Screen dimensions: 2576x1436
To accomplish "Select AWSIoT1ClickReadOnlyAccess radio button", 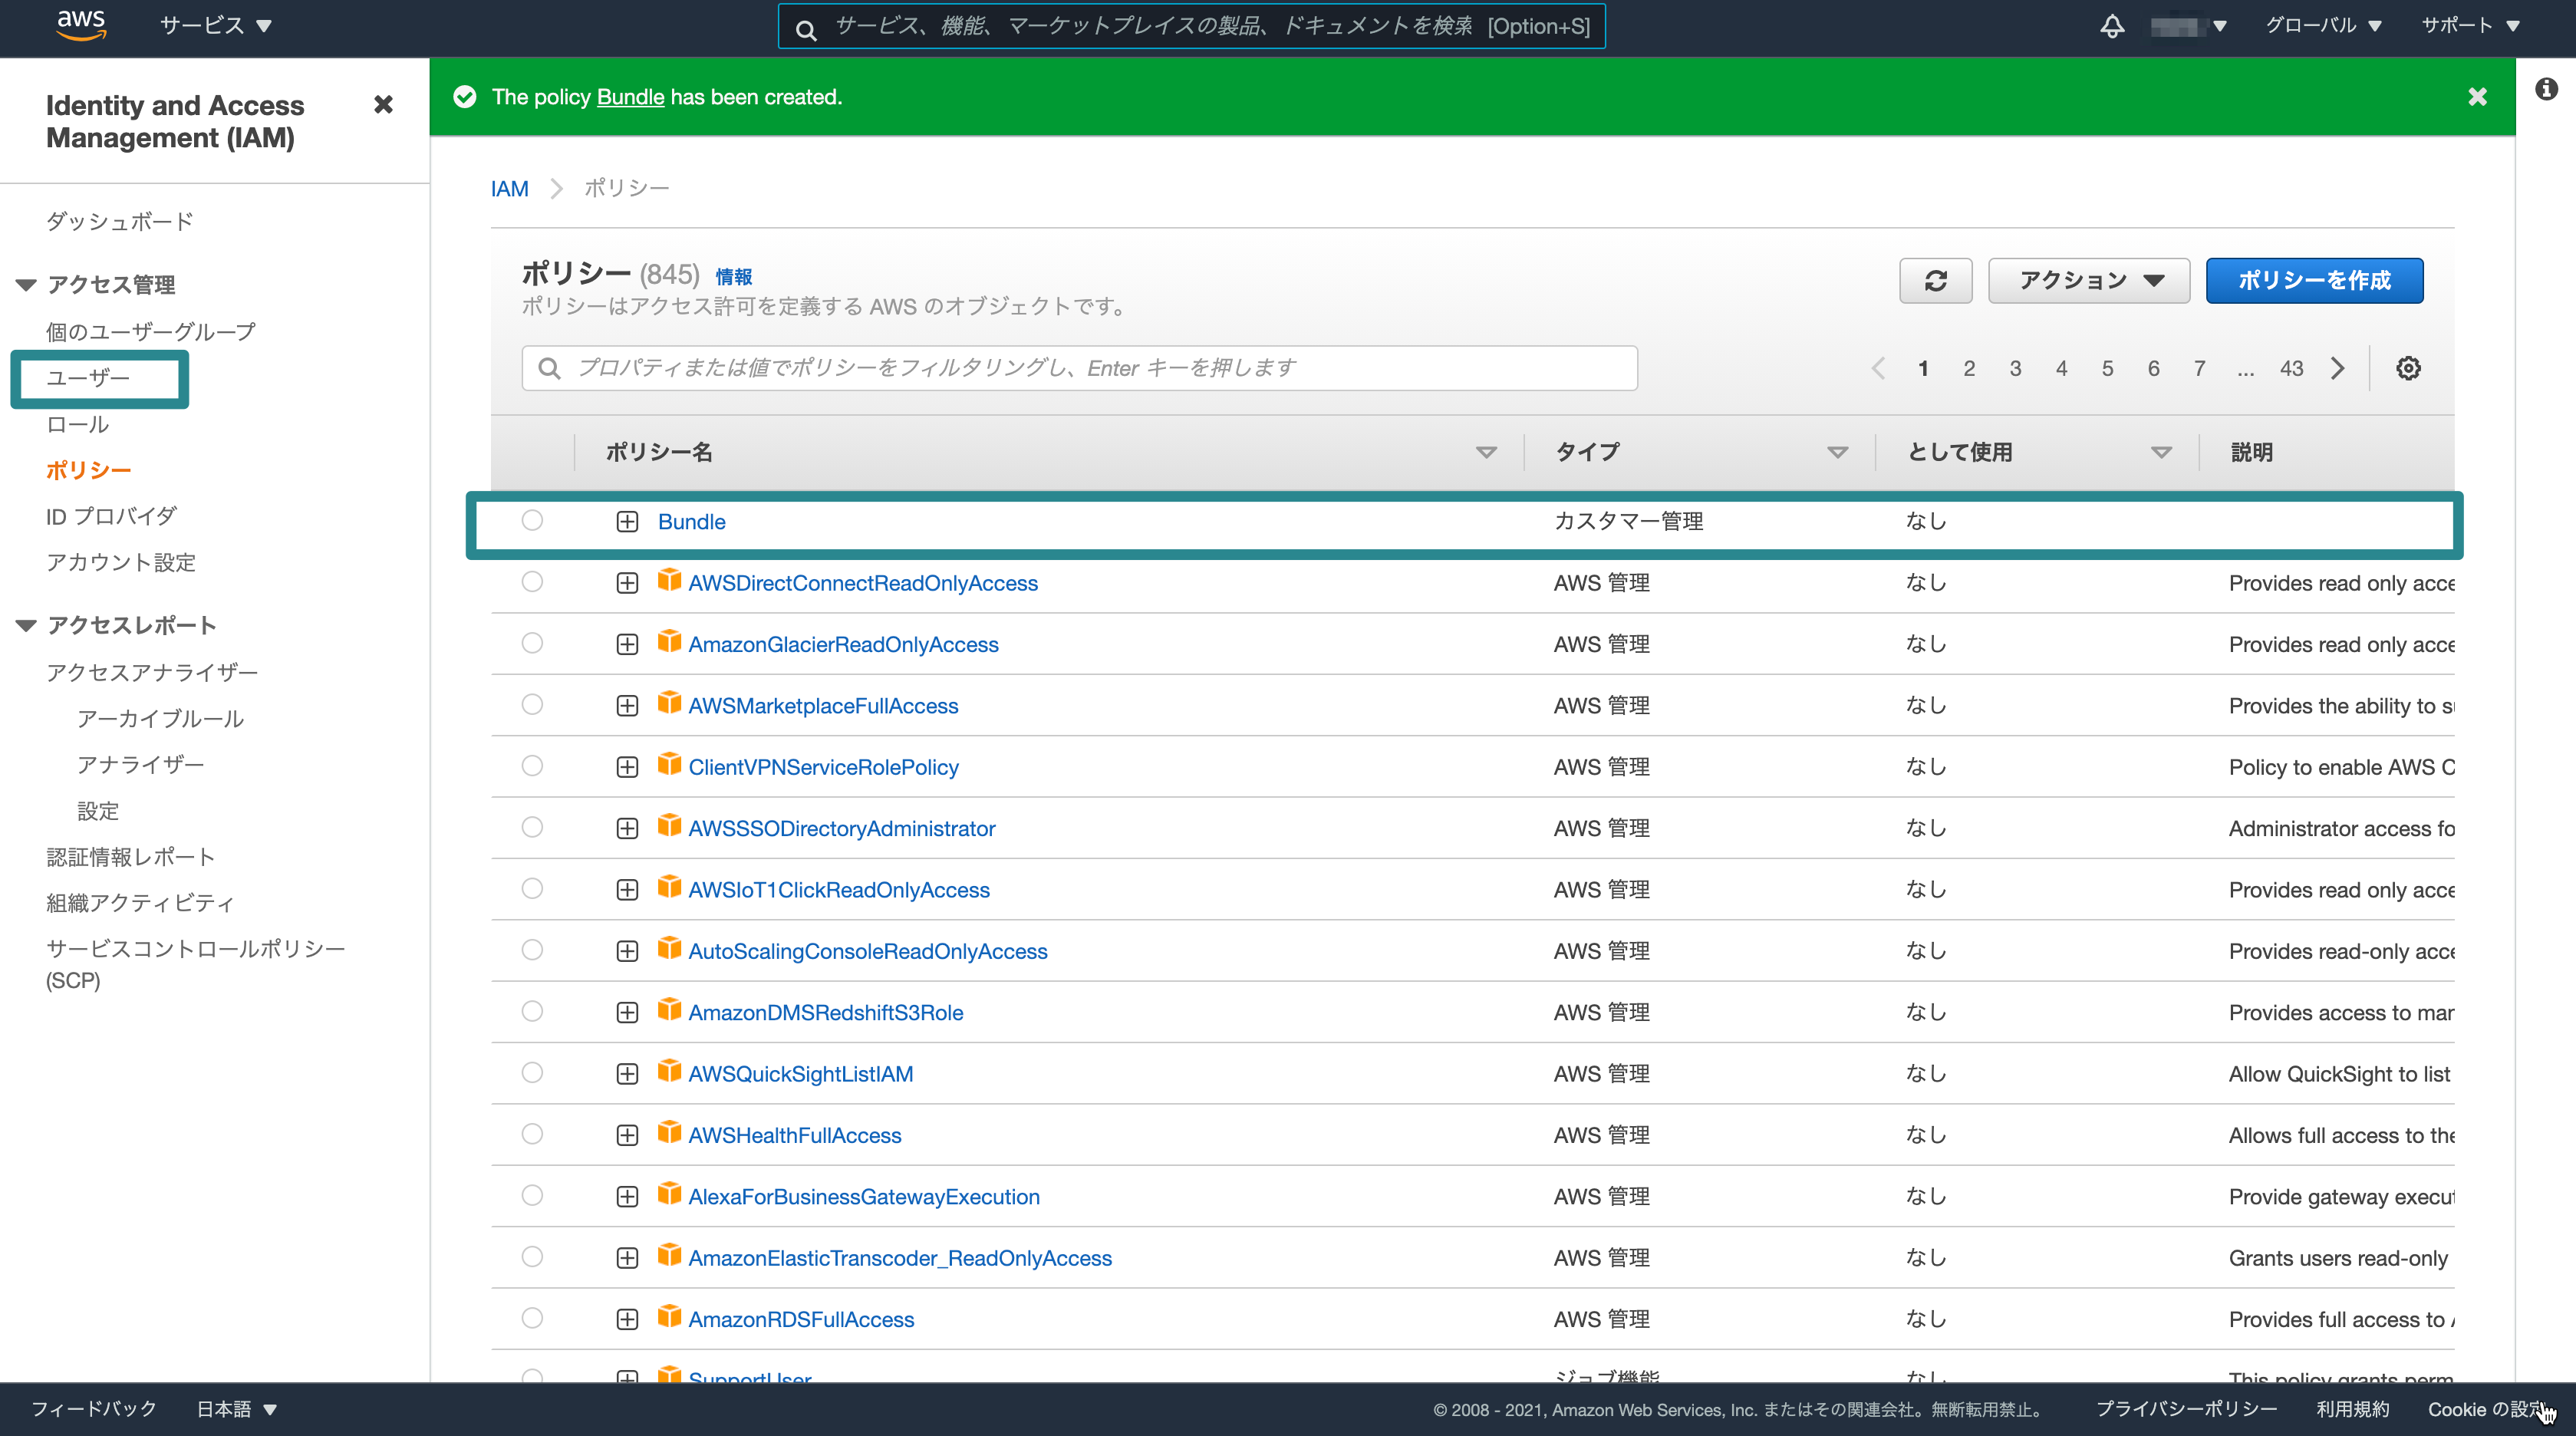I will point(532,888).
